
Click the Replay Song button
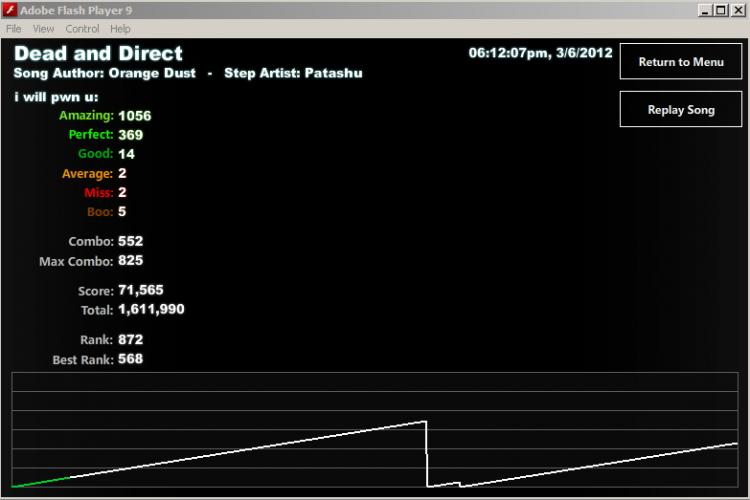pyautogui.click(x=681, y=110)
